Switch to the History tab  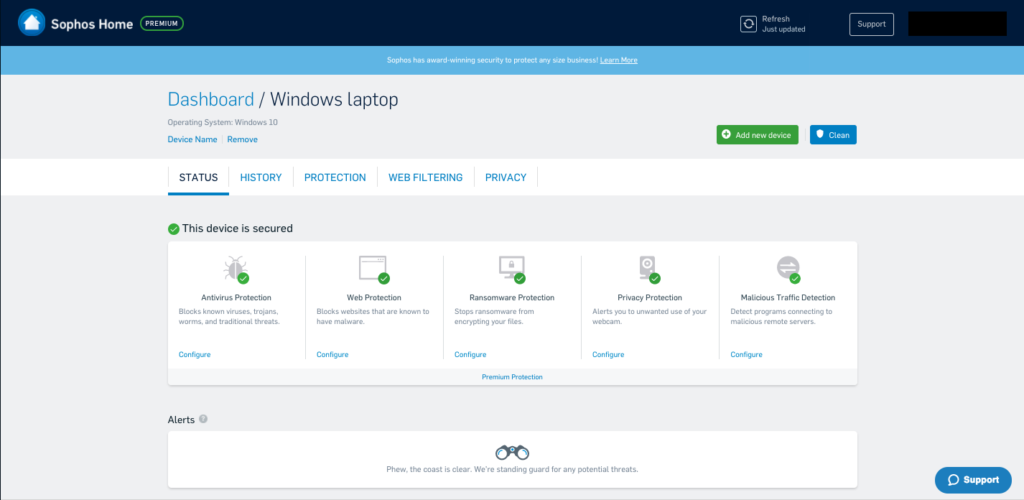[x=260, y=178]
